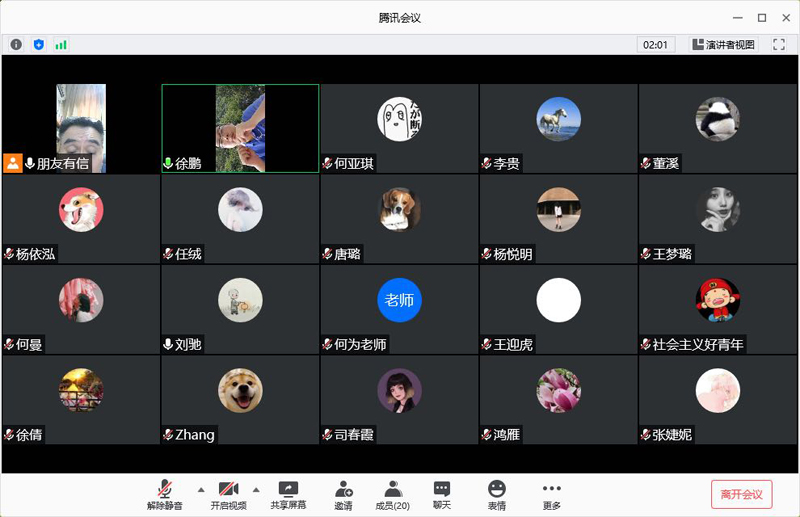800x517 pixels.
Task: Select 徐鹏's video tile
Action: pyautogui.click(x=240, y=128)
